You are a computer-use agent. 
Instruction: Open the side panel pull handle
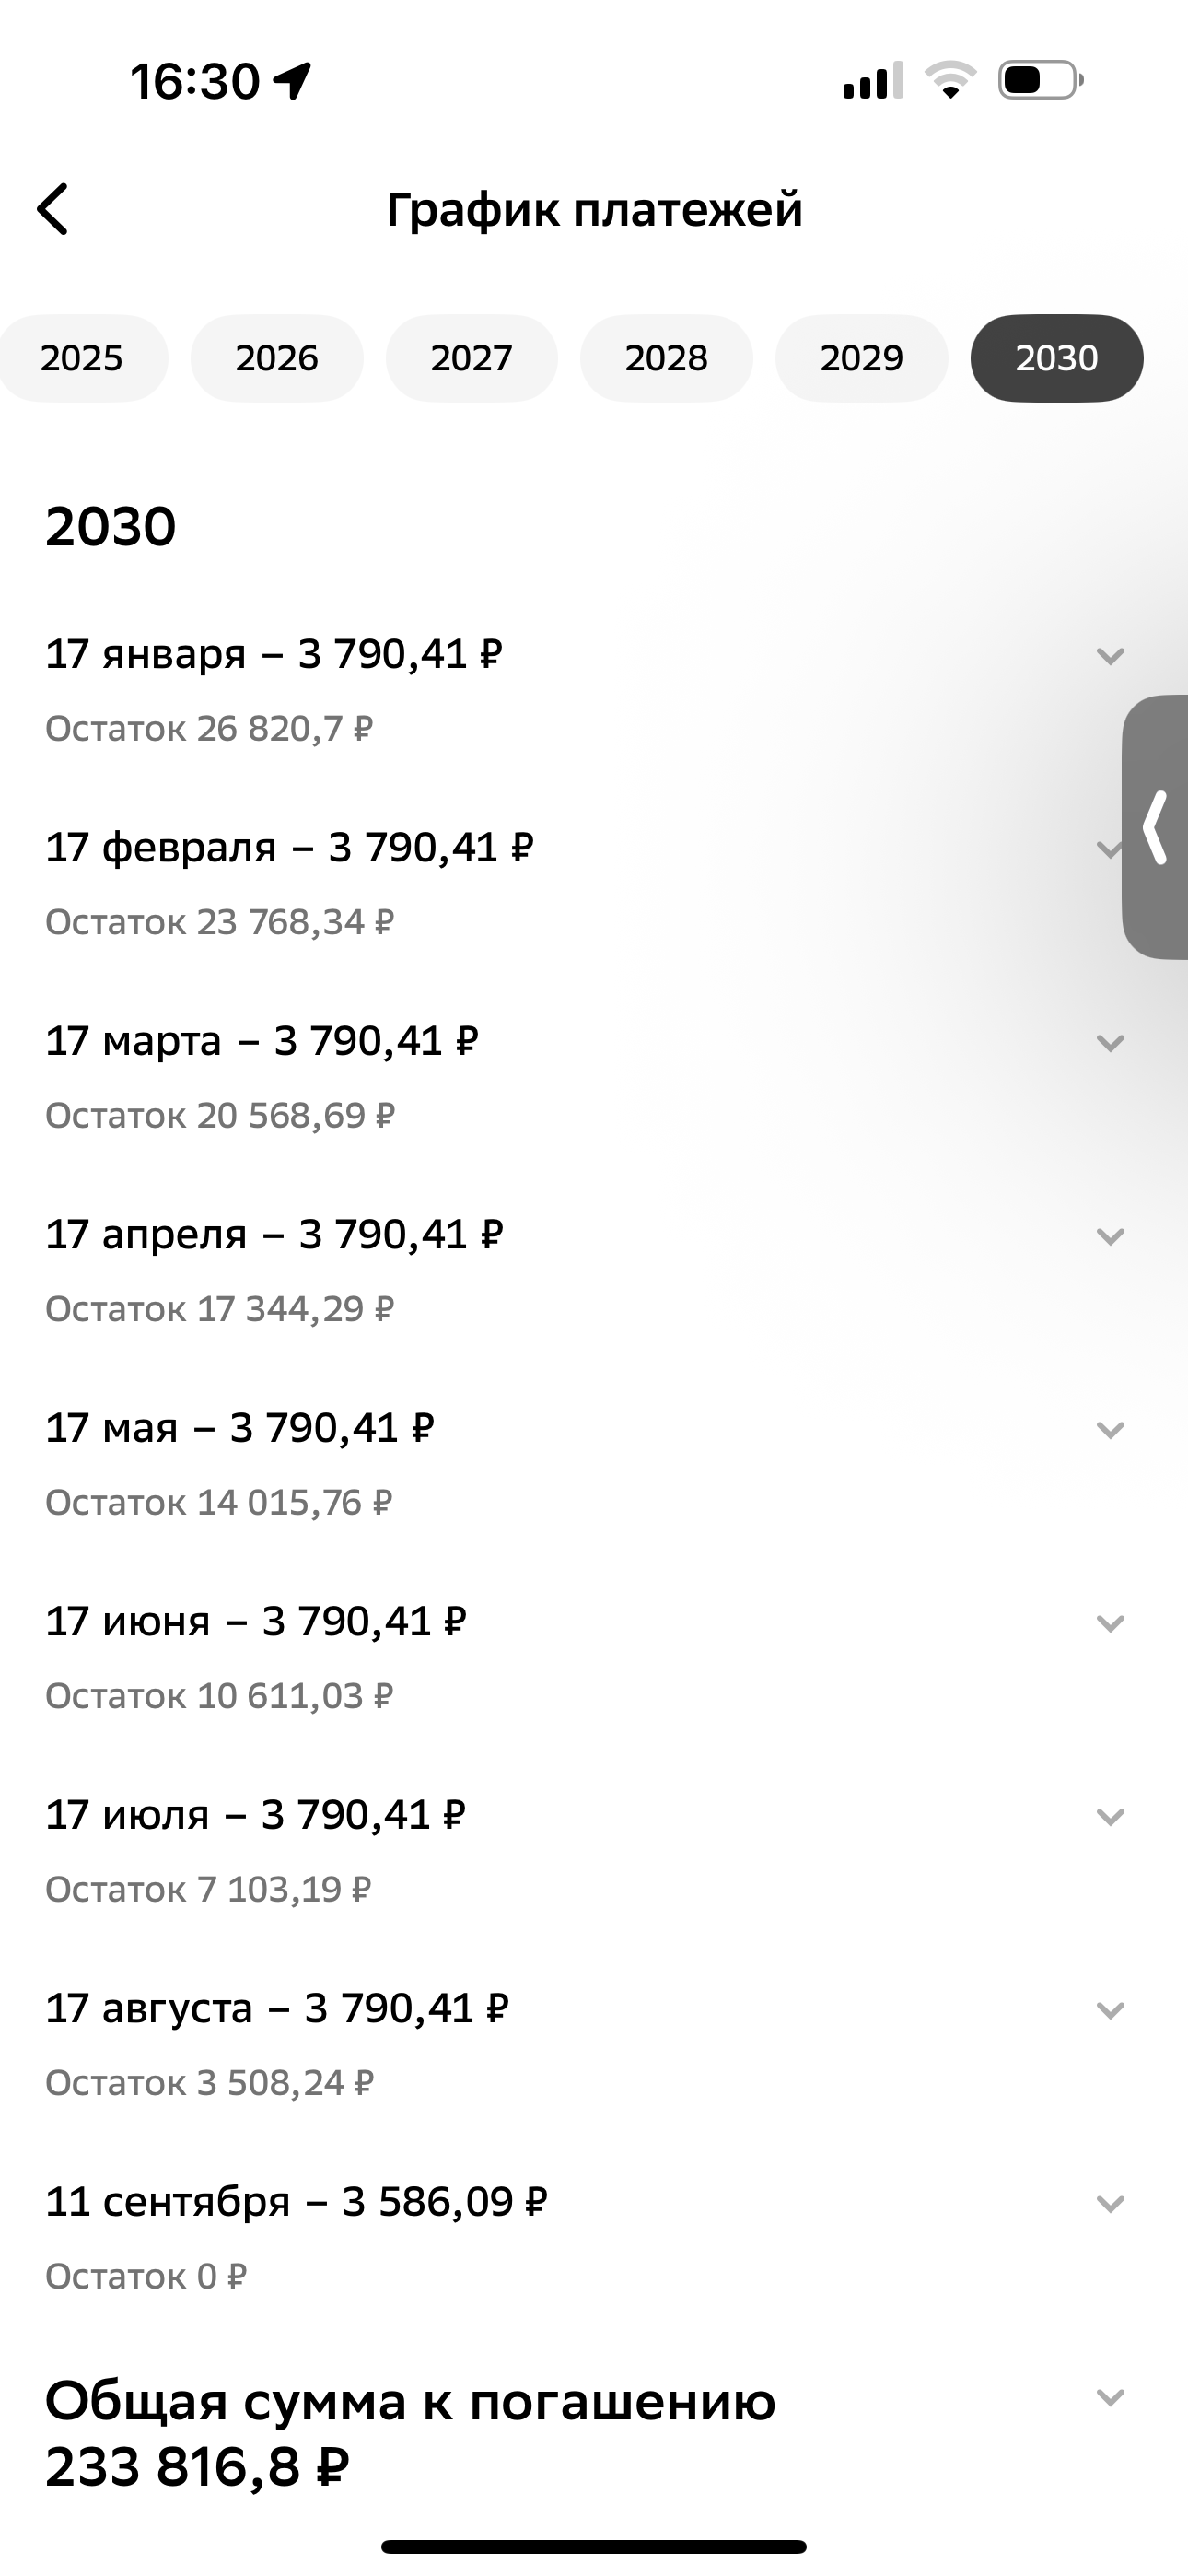tap(1156, 827)
